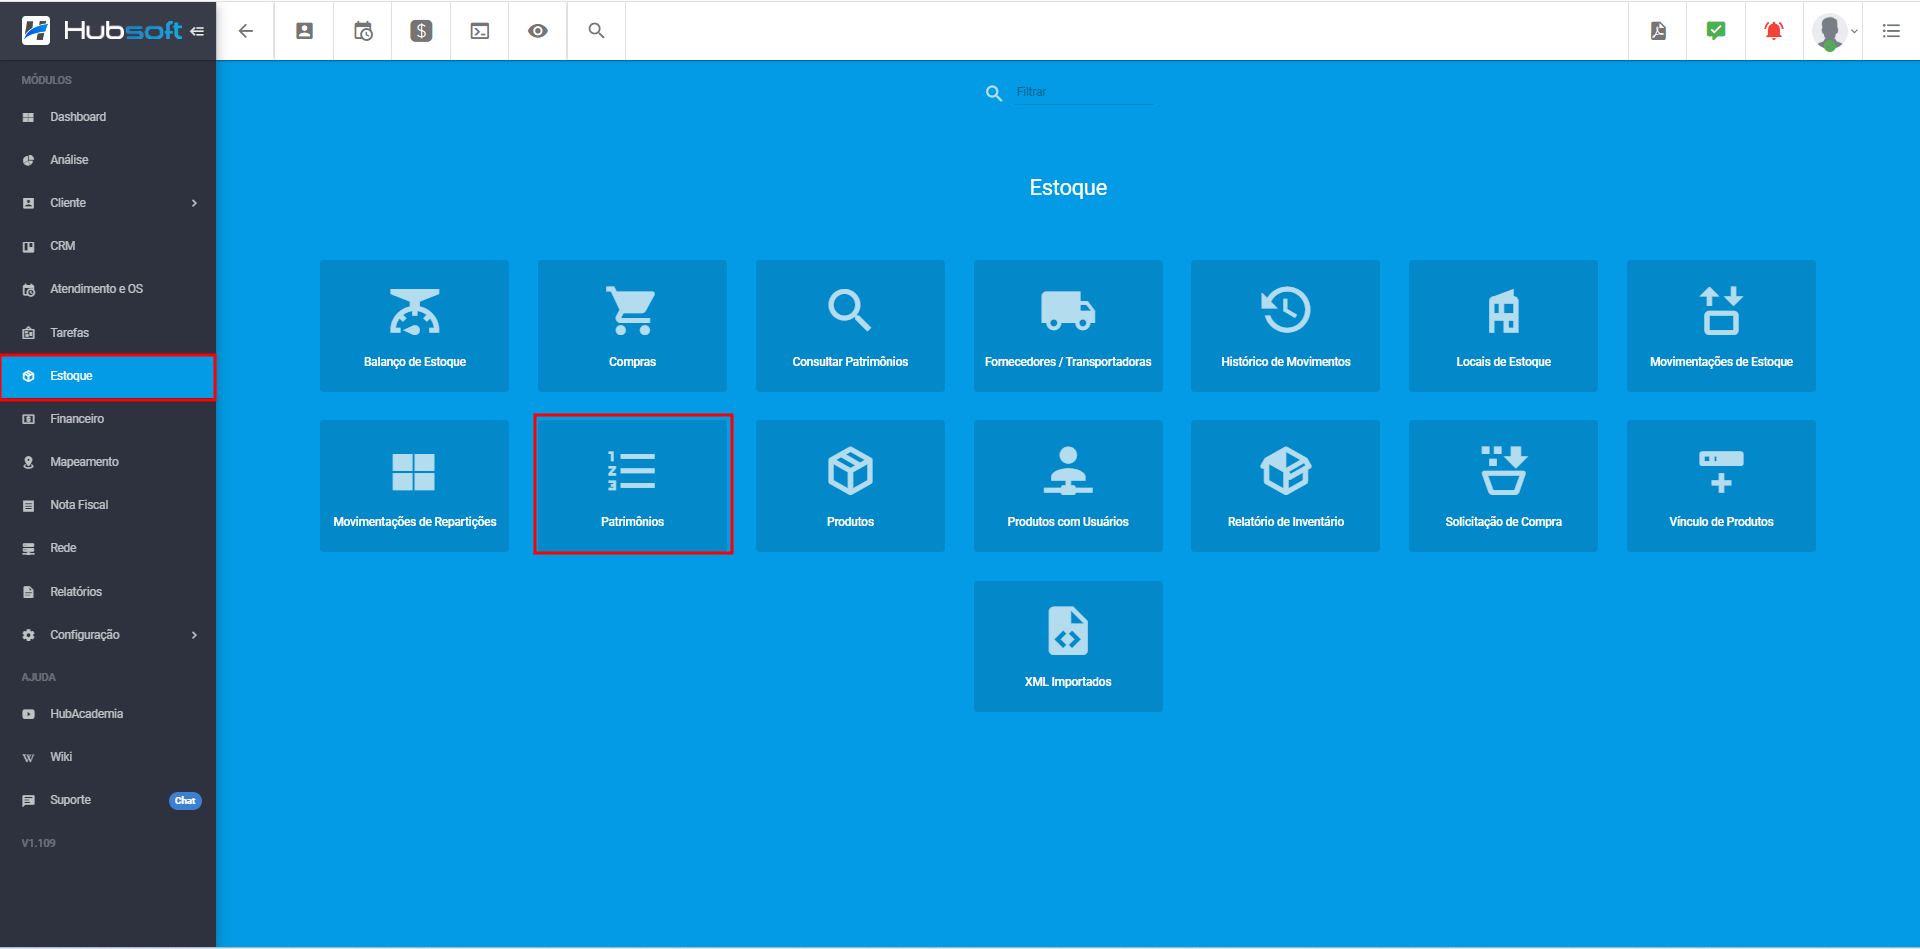Open Tarefas in sidebar
The image size is (1920, 949).
coord(108,333)
